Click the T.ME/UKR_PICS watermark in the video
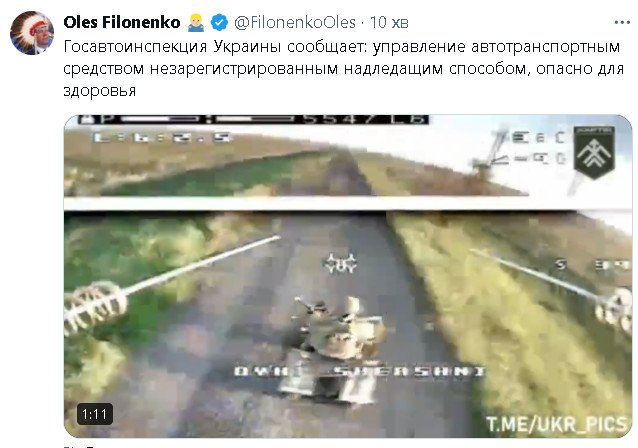This screenshot has width=638, height=448. point(556,424)
